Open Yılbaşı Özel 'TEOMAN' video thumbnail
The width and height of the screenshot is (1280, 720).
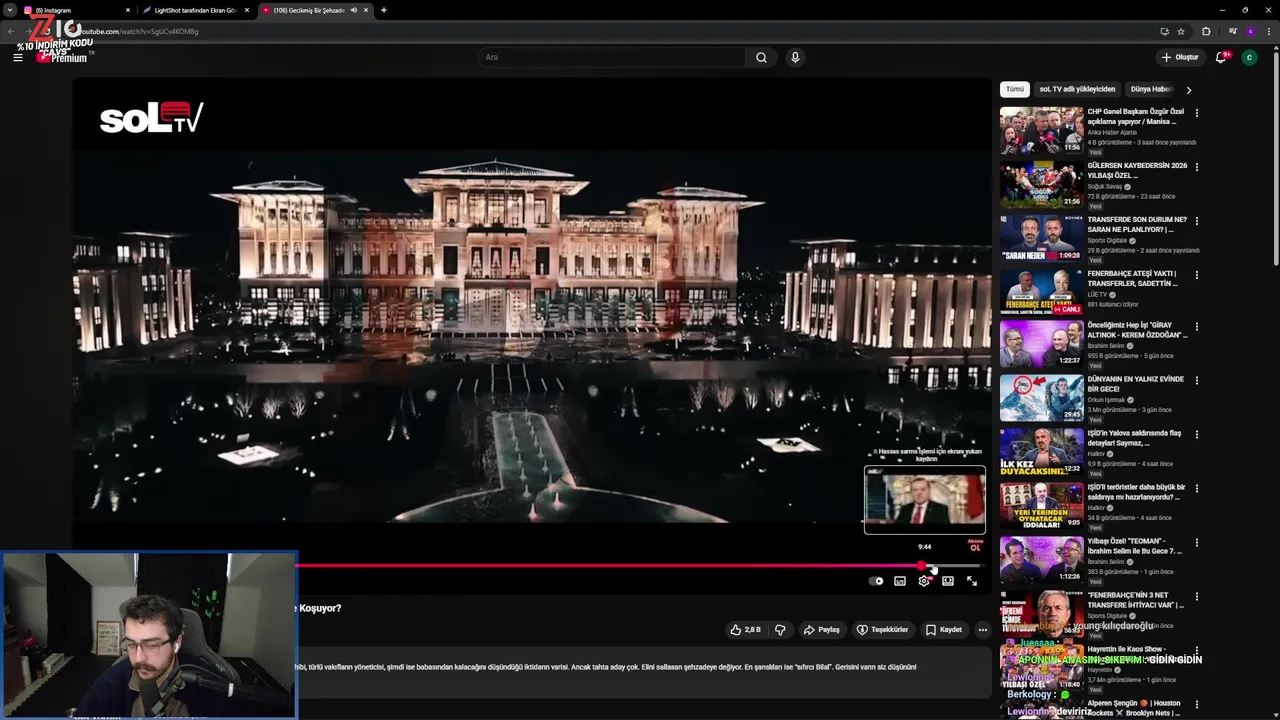tap(1041, 562)
